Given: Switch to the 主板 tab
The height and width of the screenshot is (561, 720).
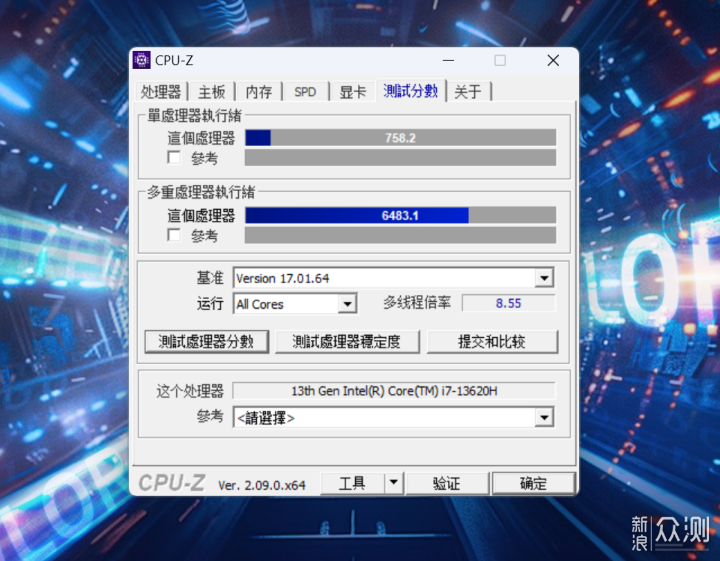Looking at the screenshot, I should pos(212,92).
